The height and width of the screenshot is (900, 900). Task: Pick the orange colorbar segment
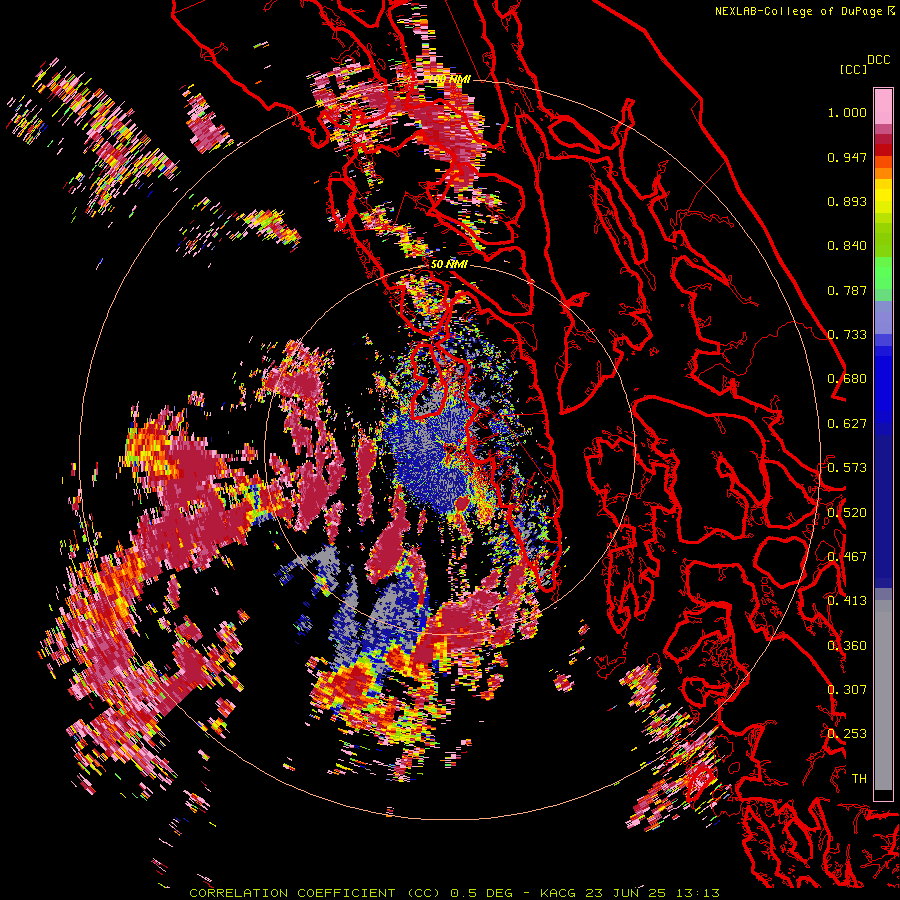tap(883, 173)
